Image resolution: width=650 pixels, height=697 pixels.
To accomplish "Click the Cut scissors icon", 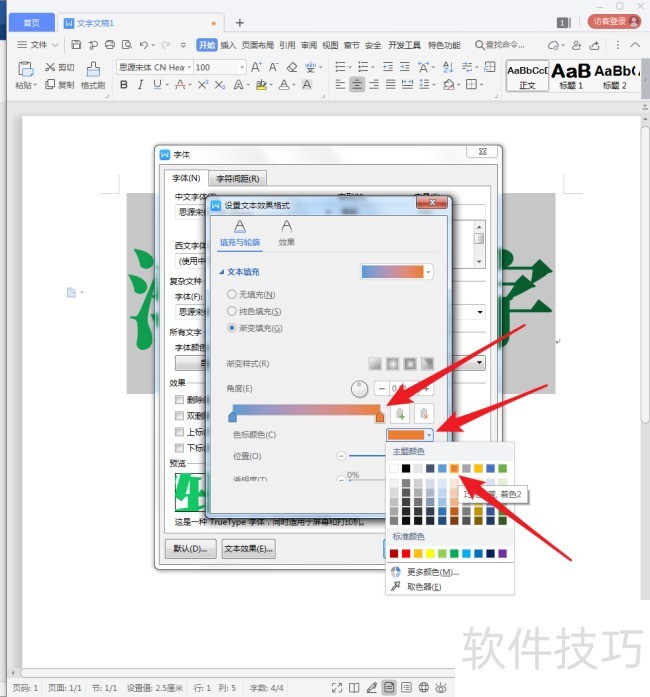I will pos(50,67).
